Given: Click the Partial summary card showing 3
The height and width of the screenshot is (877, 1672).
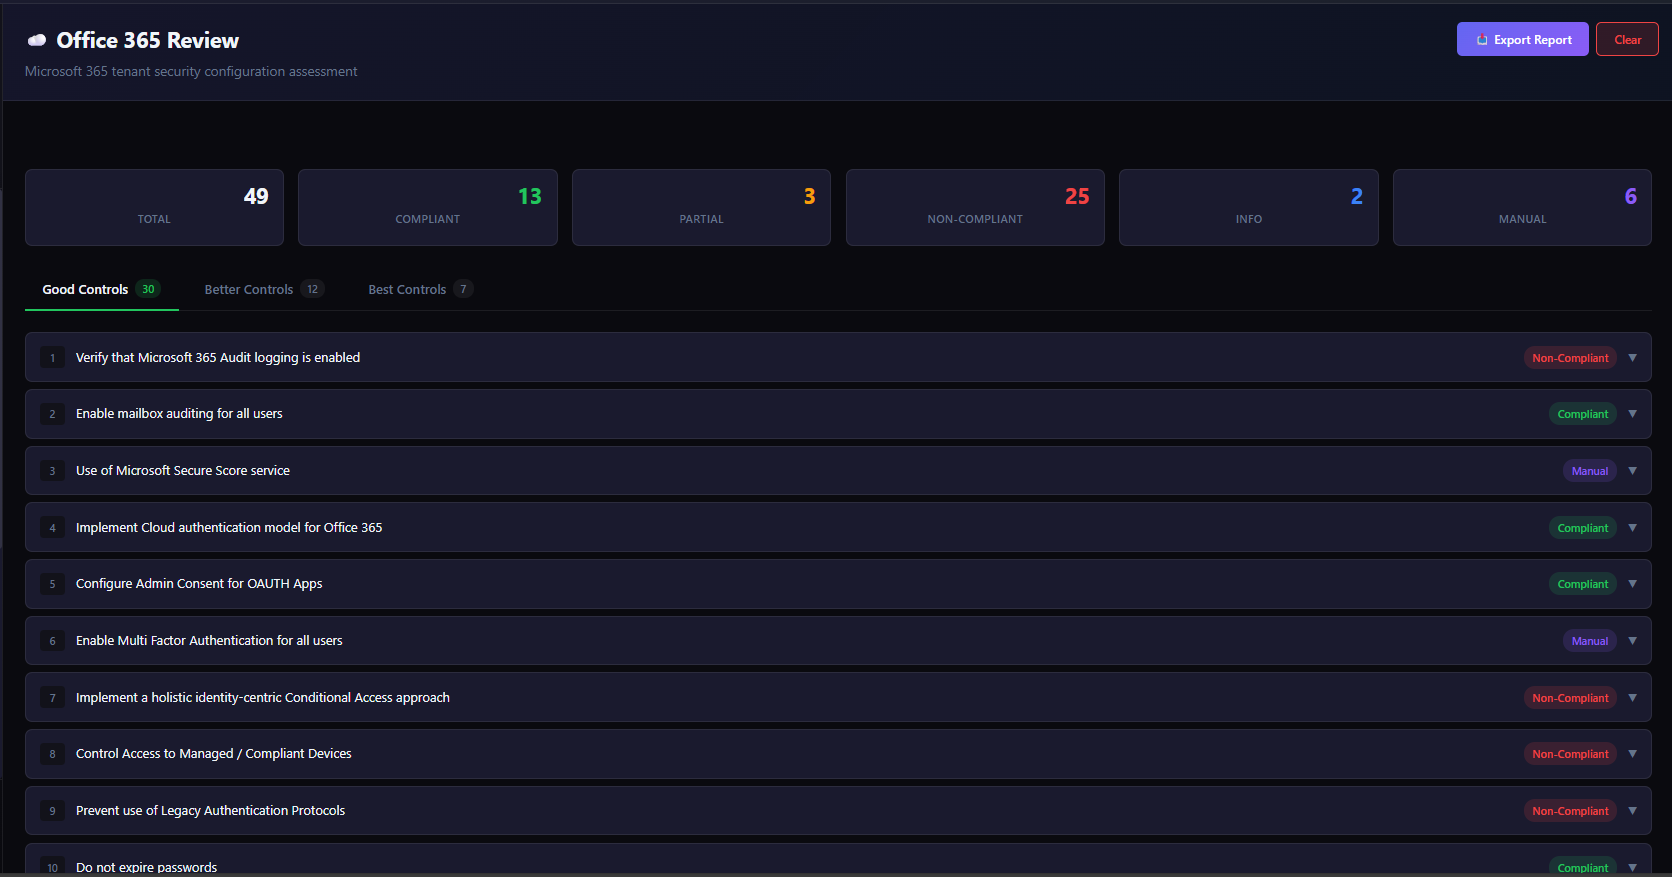Looking at the screenshot, I should click(x=701, y=207).
